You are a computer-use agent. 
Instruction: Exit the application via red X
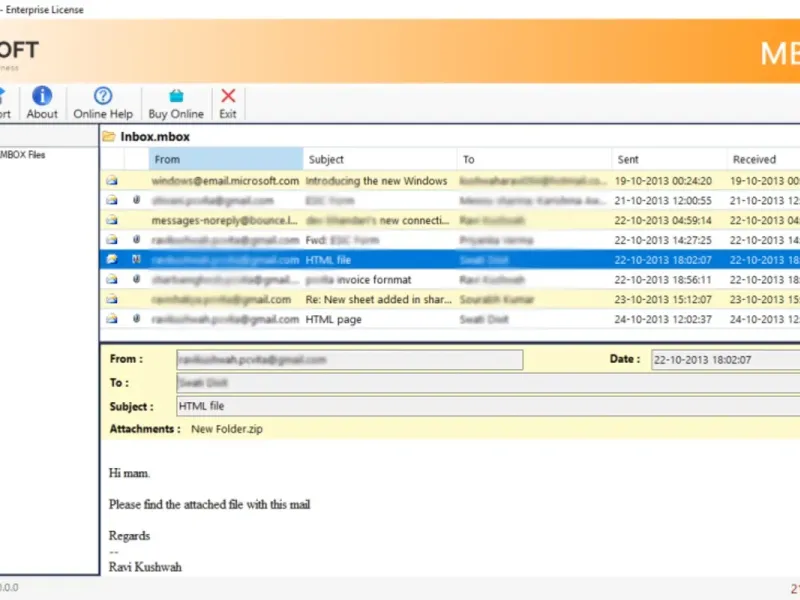(x=228, y=96)
